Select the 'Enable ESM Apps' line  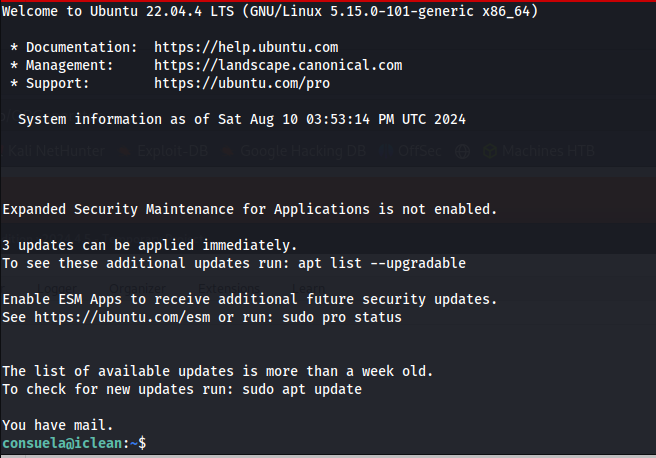(x=250, y=299)
